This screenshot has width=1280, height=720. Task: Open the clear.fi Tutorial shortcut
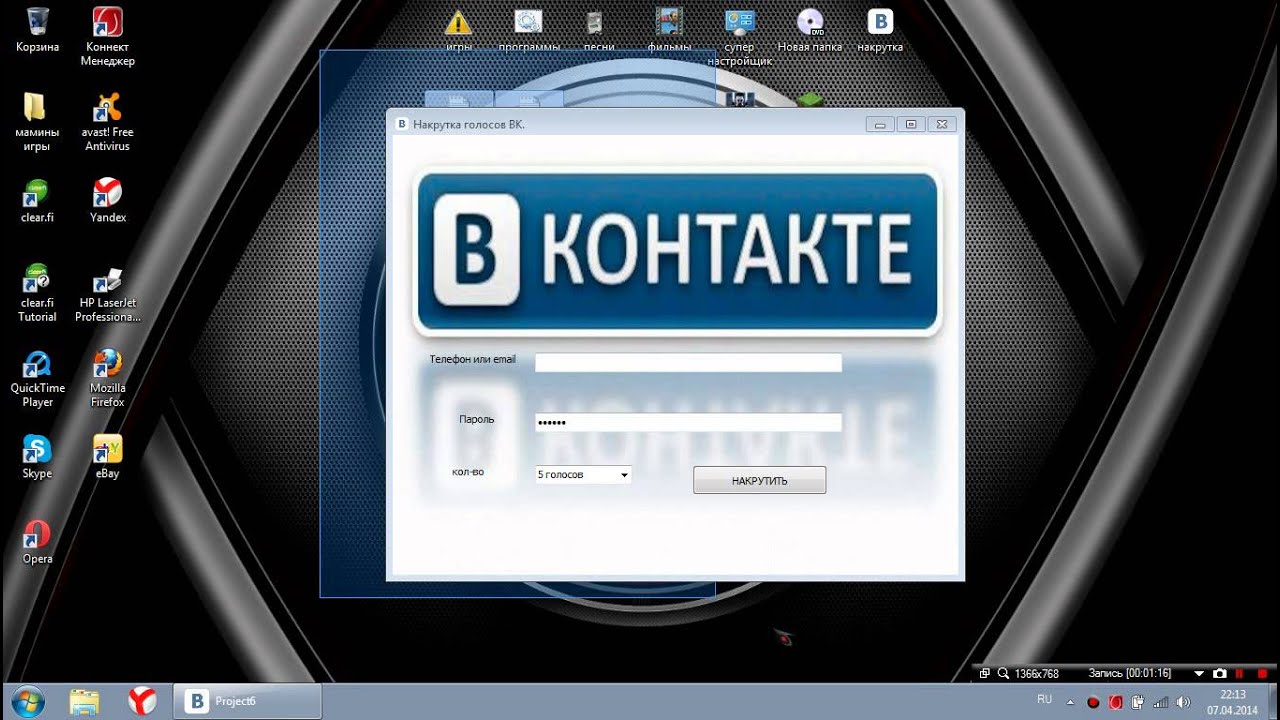coord(37,293)
